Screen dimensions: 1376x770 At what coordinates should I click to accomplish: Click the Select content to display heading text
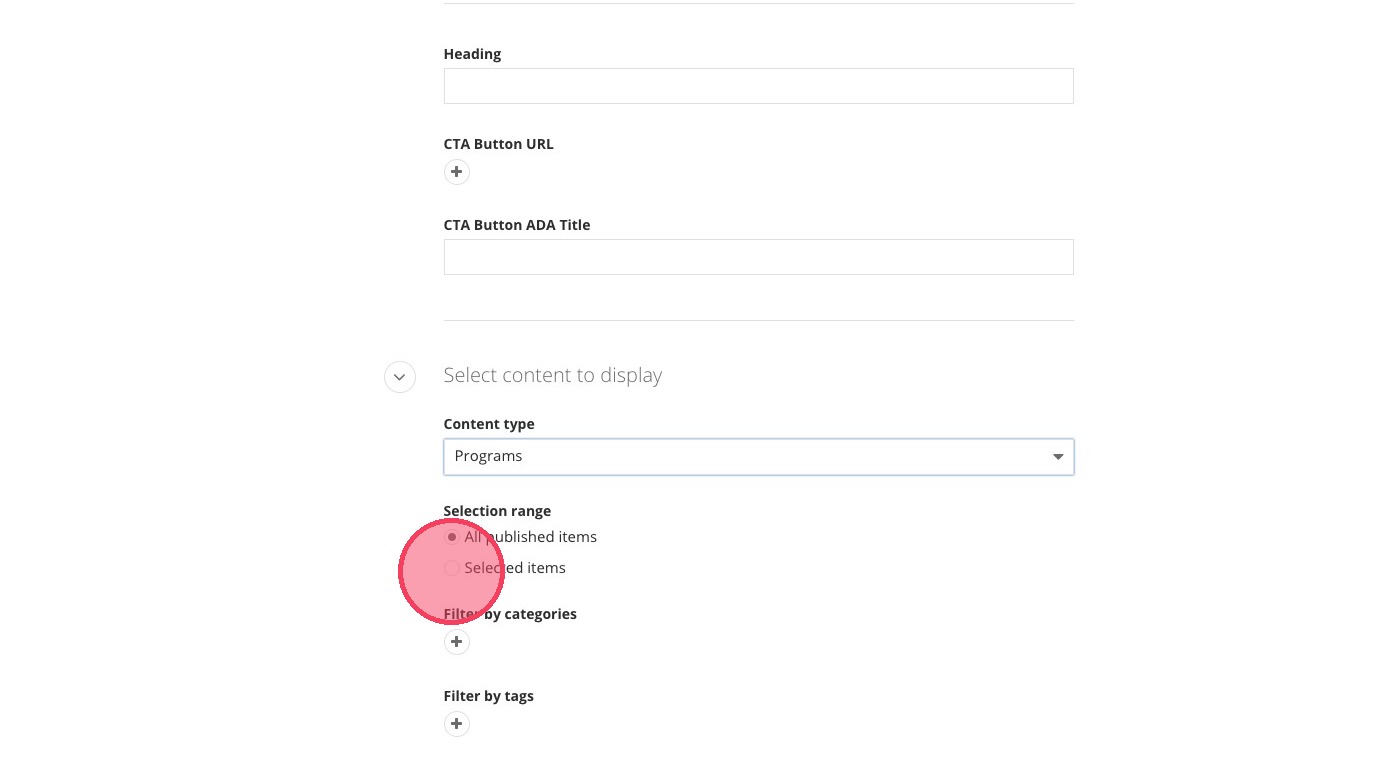coord(552,375)
